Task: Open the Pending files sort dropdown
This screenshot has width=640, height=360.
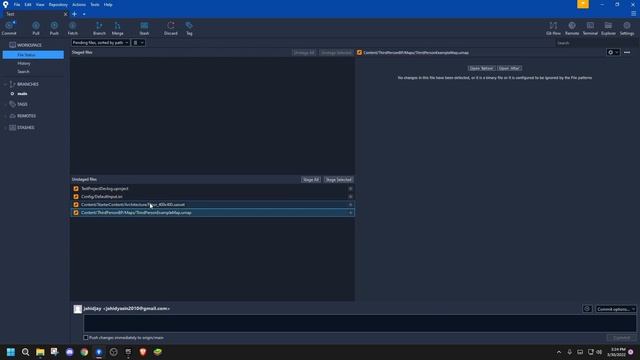Action: [x=100, y=42]
